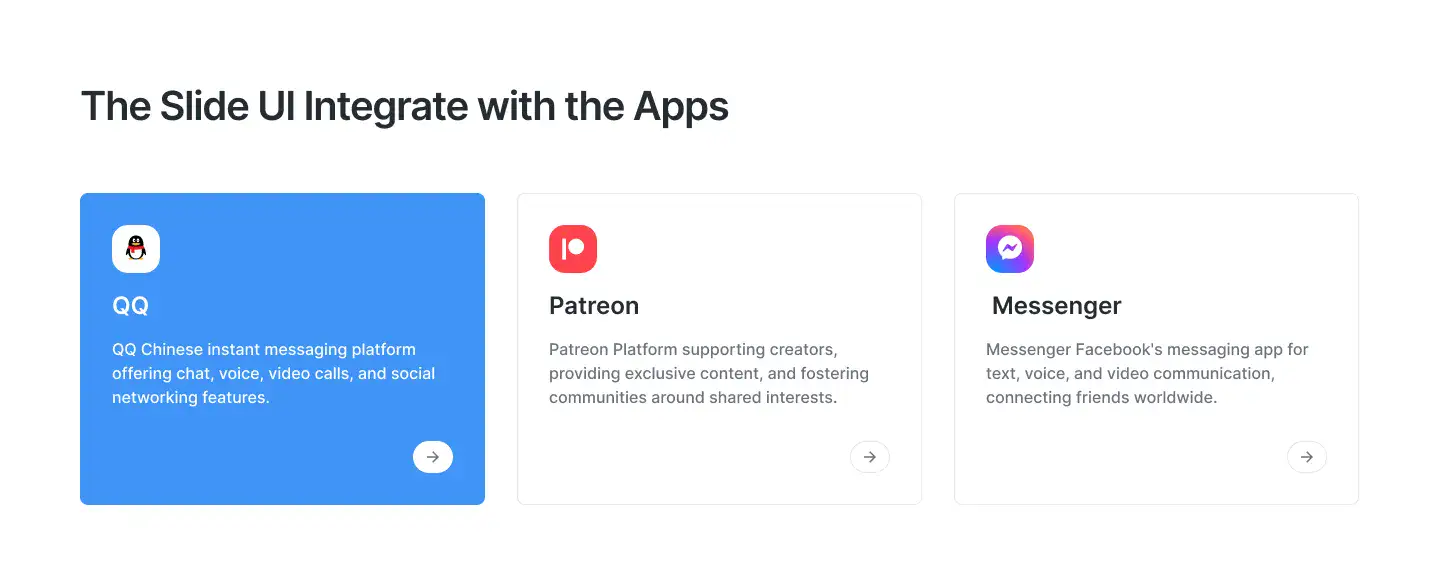Click 'communities around shared interests.' text line
This screenshot has height=585, width=1440.
click(693, 398)
